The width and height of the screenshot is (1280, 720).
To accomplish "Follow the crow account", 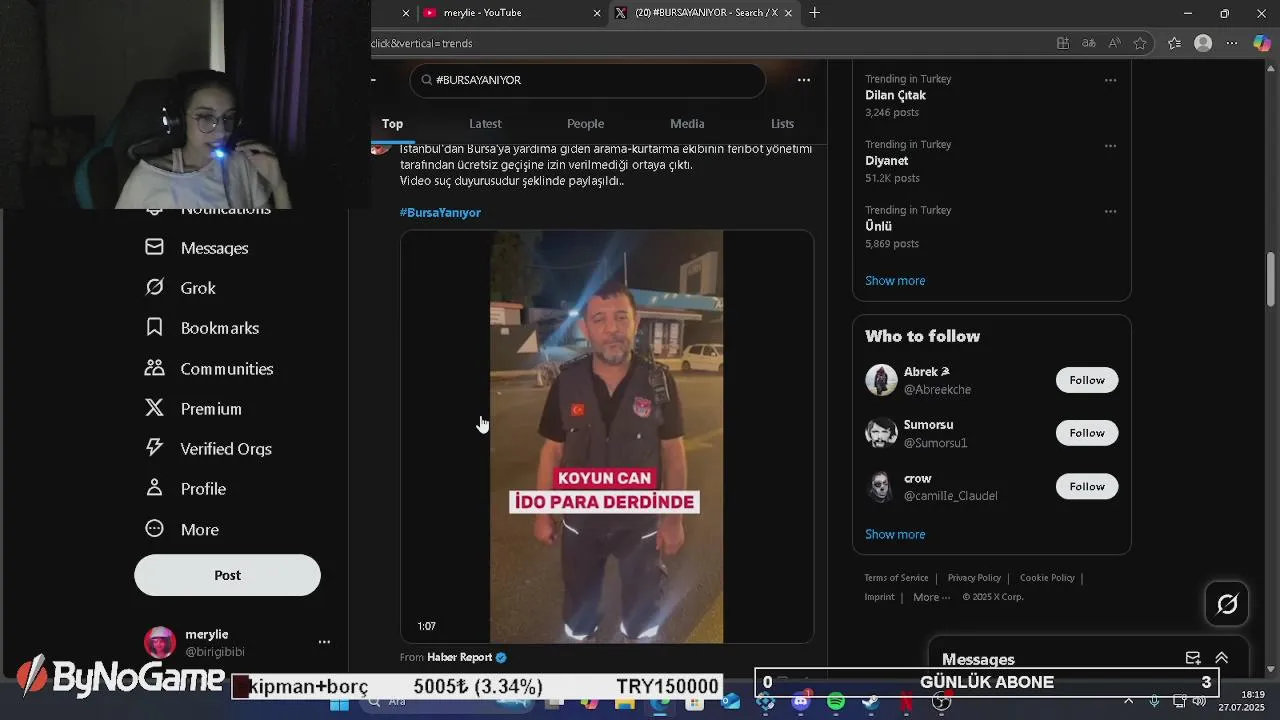I will point(1087,486).
